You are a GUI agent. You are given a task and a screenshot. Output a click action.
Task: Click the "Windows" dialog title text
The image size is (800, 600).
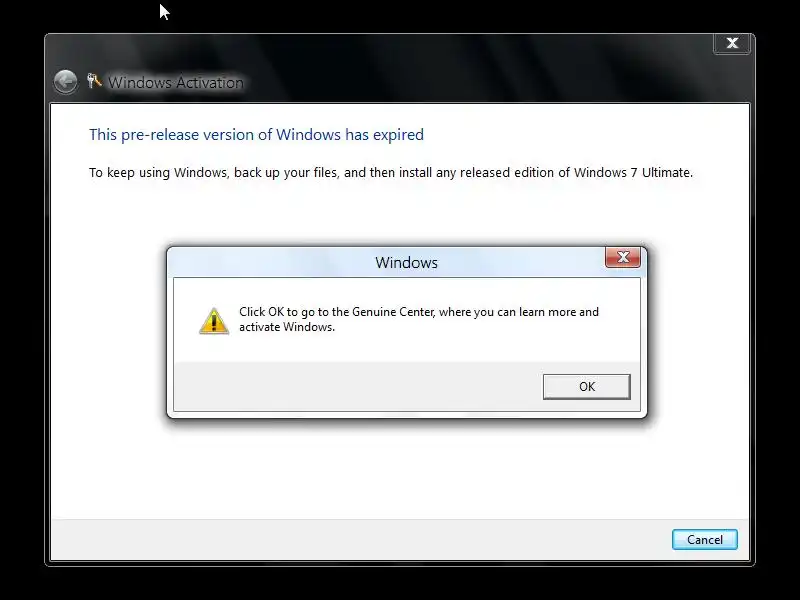pos(407,262)
